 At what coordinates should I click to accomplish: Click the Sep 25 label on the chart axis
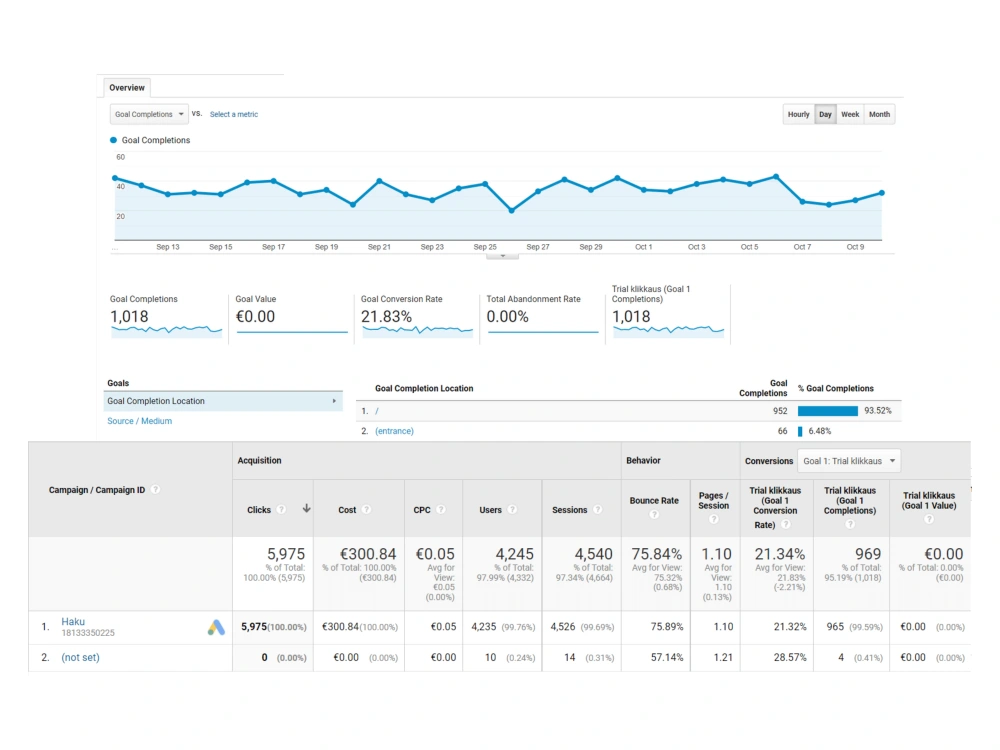tap(485, 247)
